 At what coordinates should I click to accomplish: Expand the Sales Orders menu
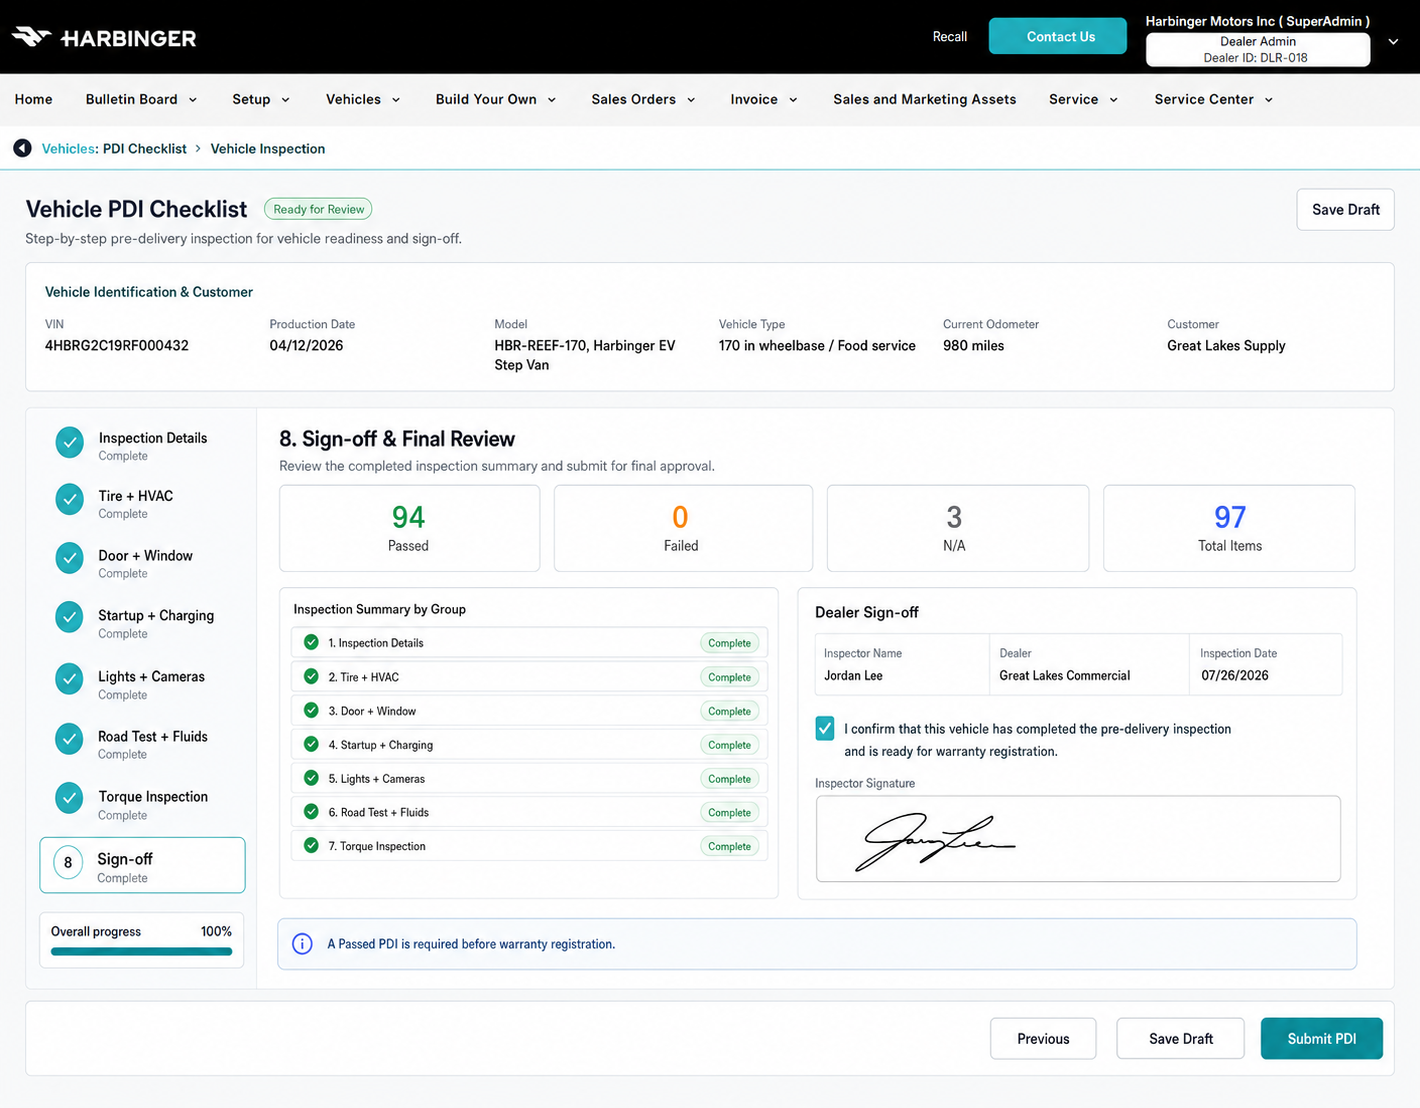point(643,99)
